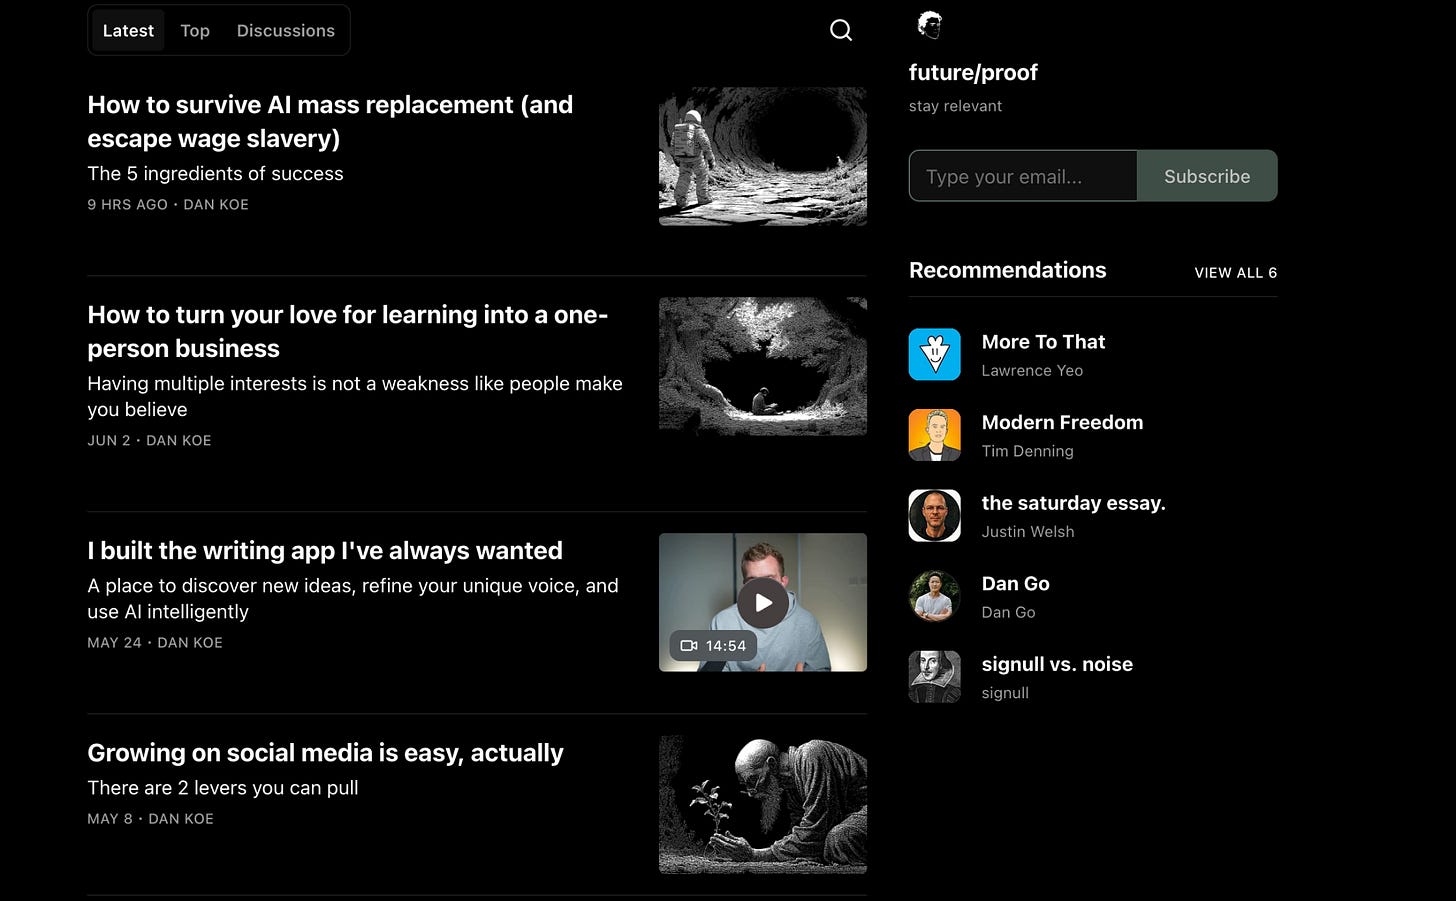
Task: Open the More To That recommendation title
Action: [1043, 342]
